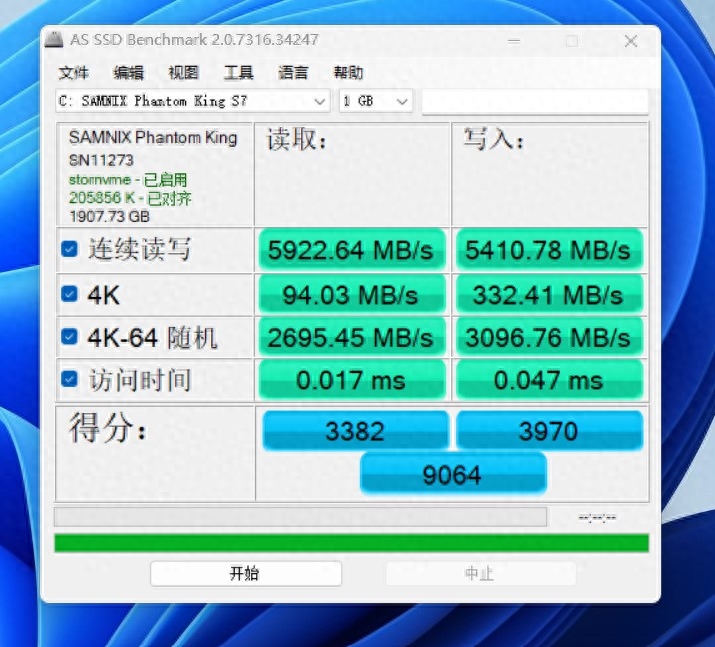This screenshot has width=715, height=647.
Task: Click the 4K-64 read result 2695.45 MB/s
Action: [x=352, y=337]
